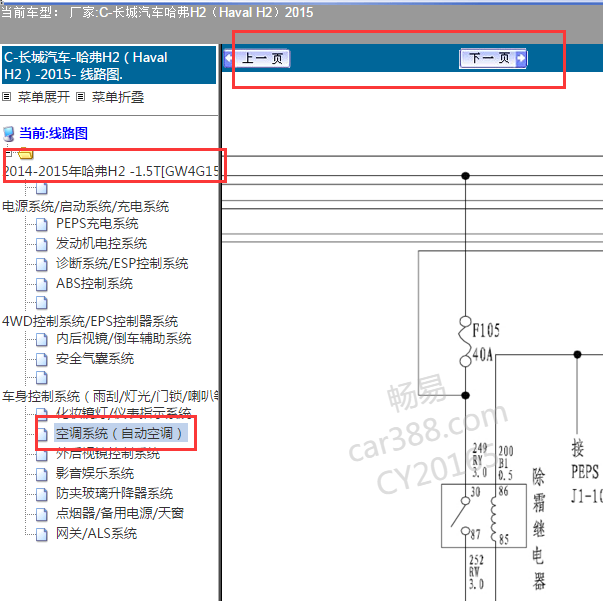
Task: Open 车身控制系统 (雨刮/灯光/门锁) diagram
Action: click(111, 396)
